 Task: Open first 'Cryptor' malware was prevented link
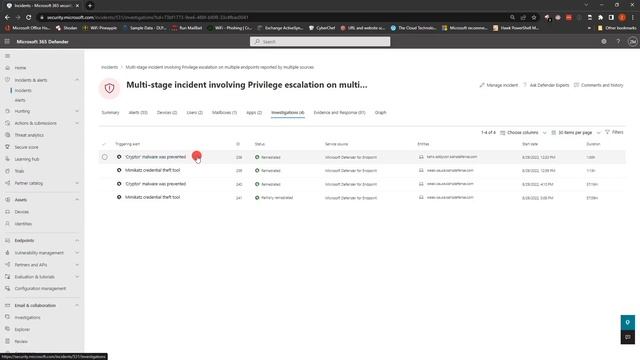pyautogui.click(x=156, y=157)
